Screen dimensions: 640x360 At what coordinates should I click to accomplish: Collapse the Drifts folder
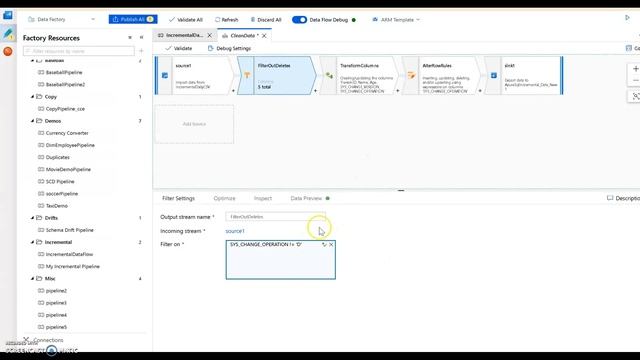[32, 218]
